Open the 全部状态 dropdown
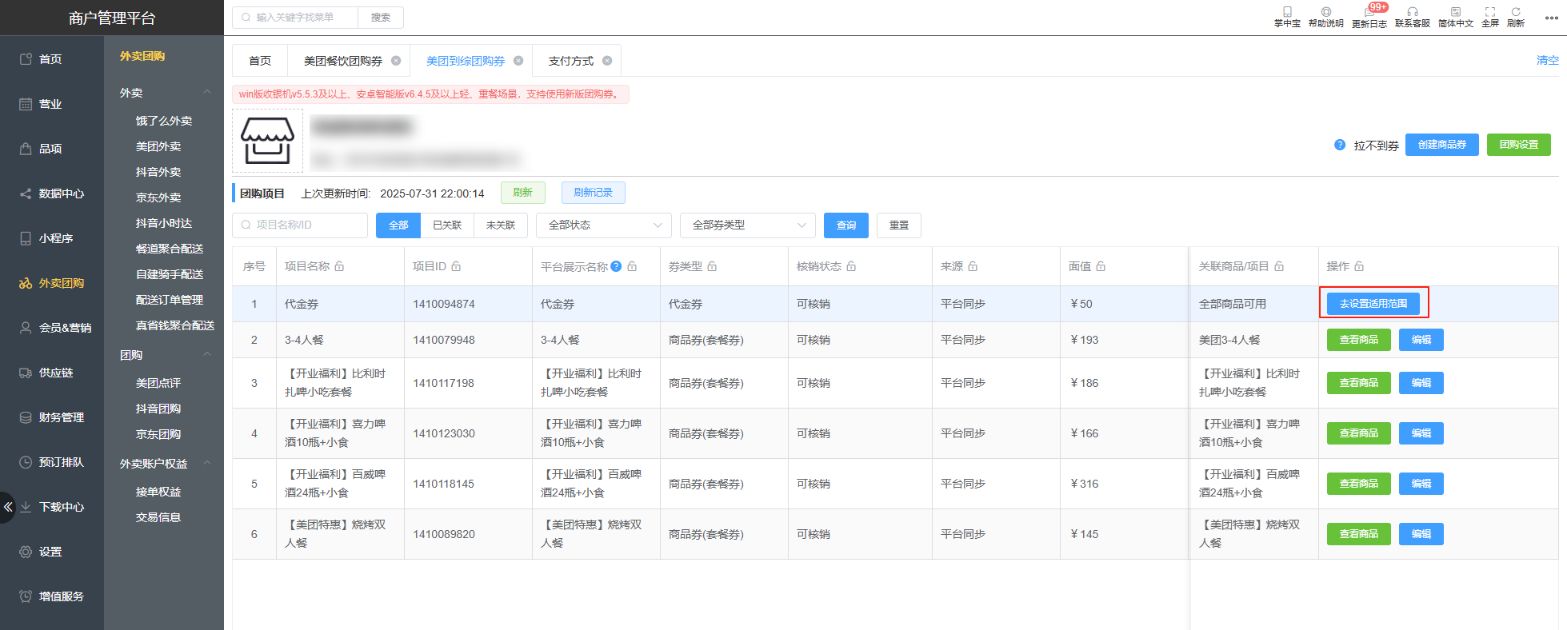The width and height of the screenshot is (1567, 630). (x=603, y=226)
